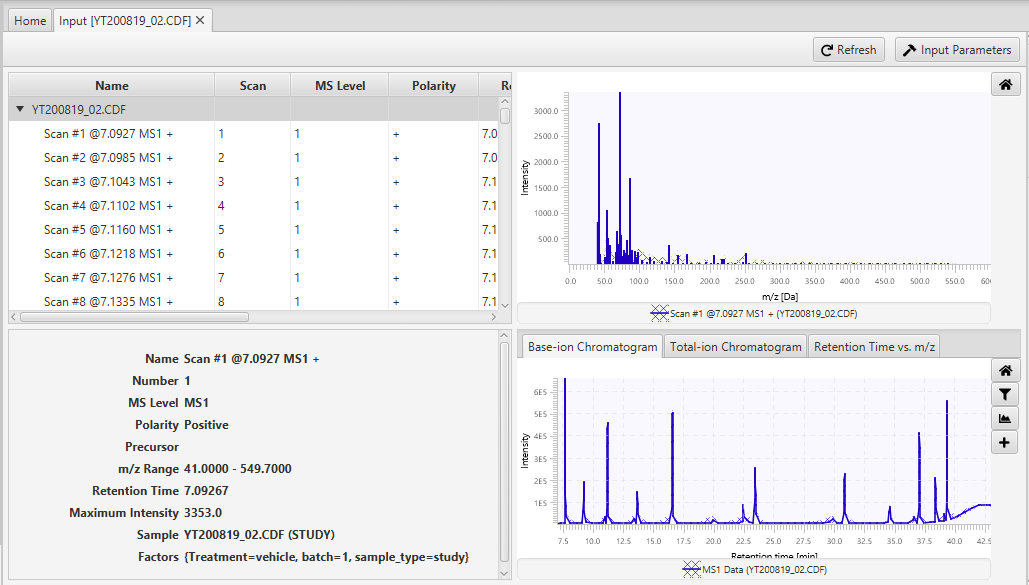1029x585 pixels.
Task: Click the scan table vertical scrollbar thumb
Action: (505, 116)
